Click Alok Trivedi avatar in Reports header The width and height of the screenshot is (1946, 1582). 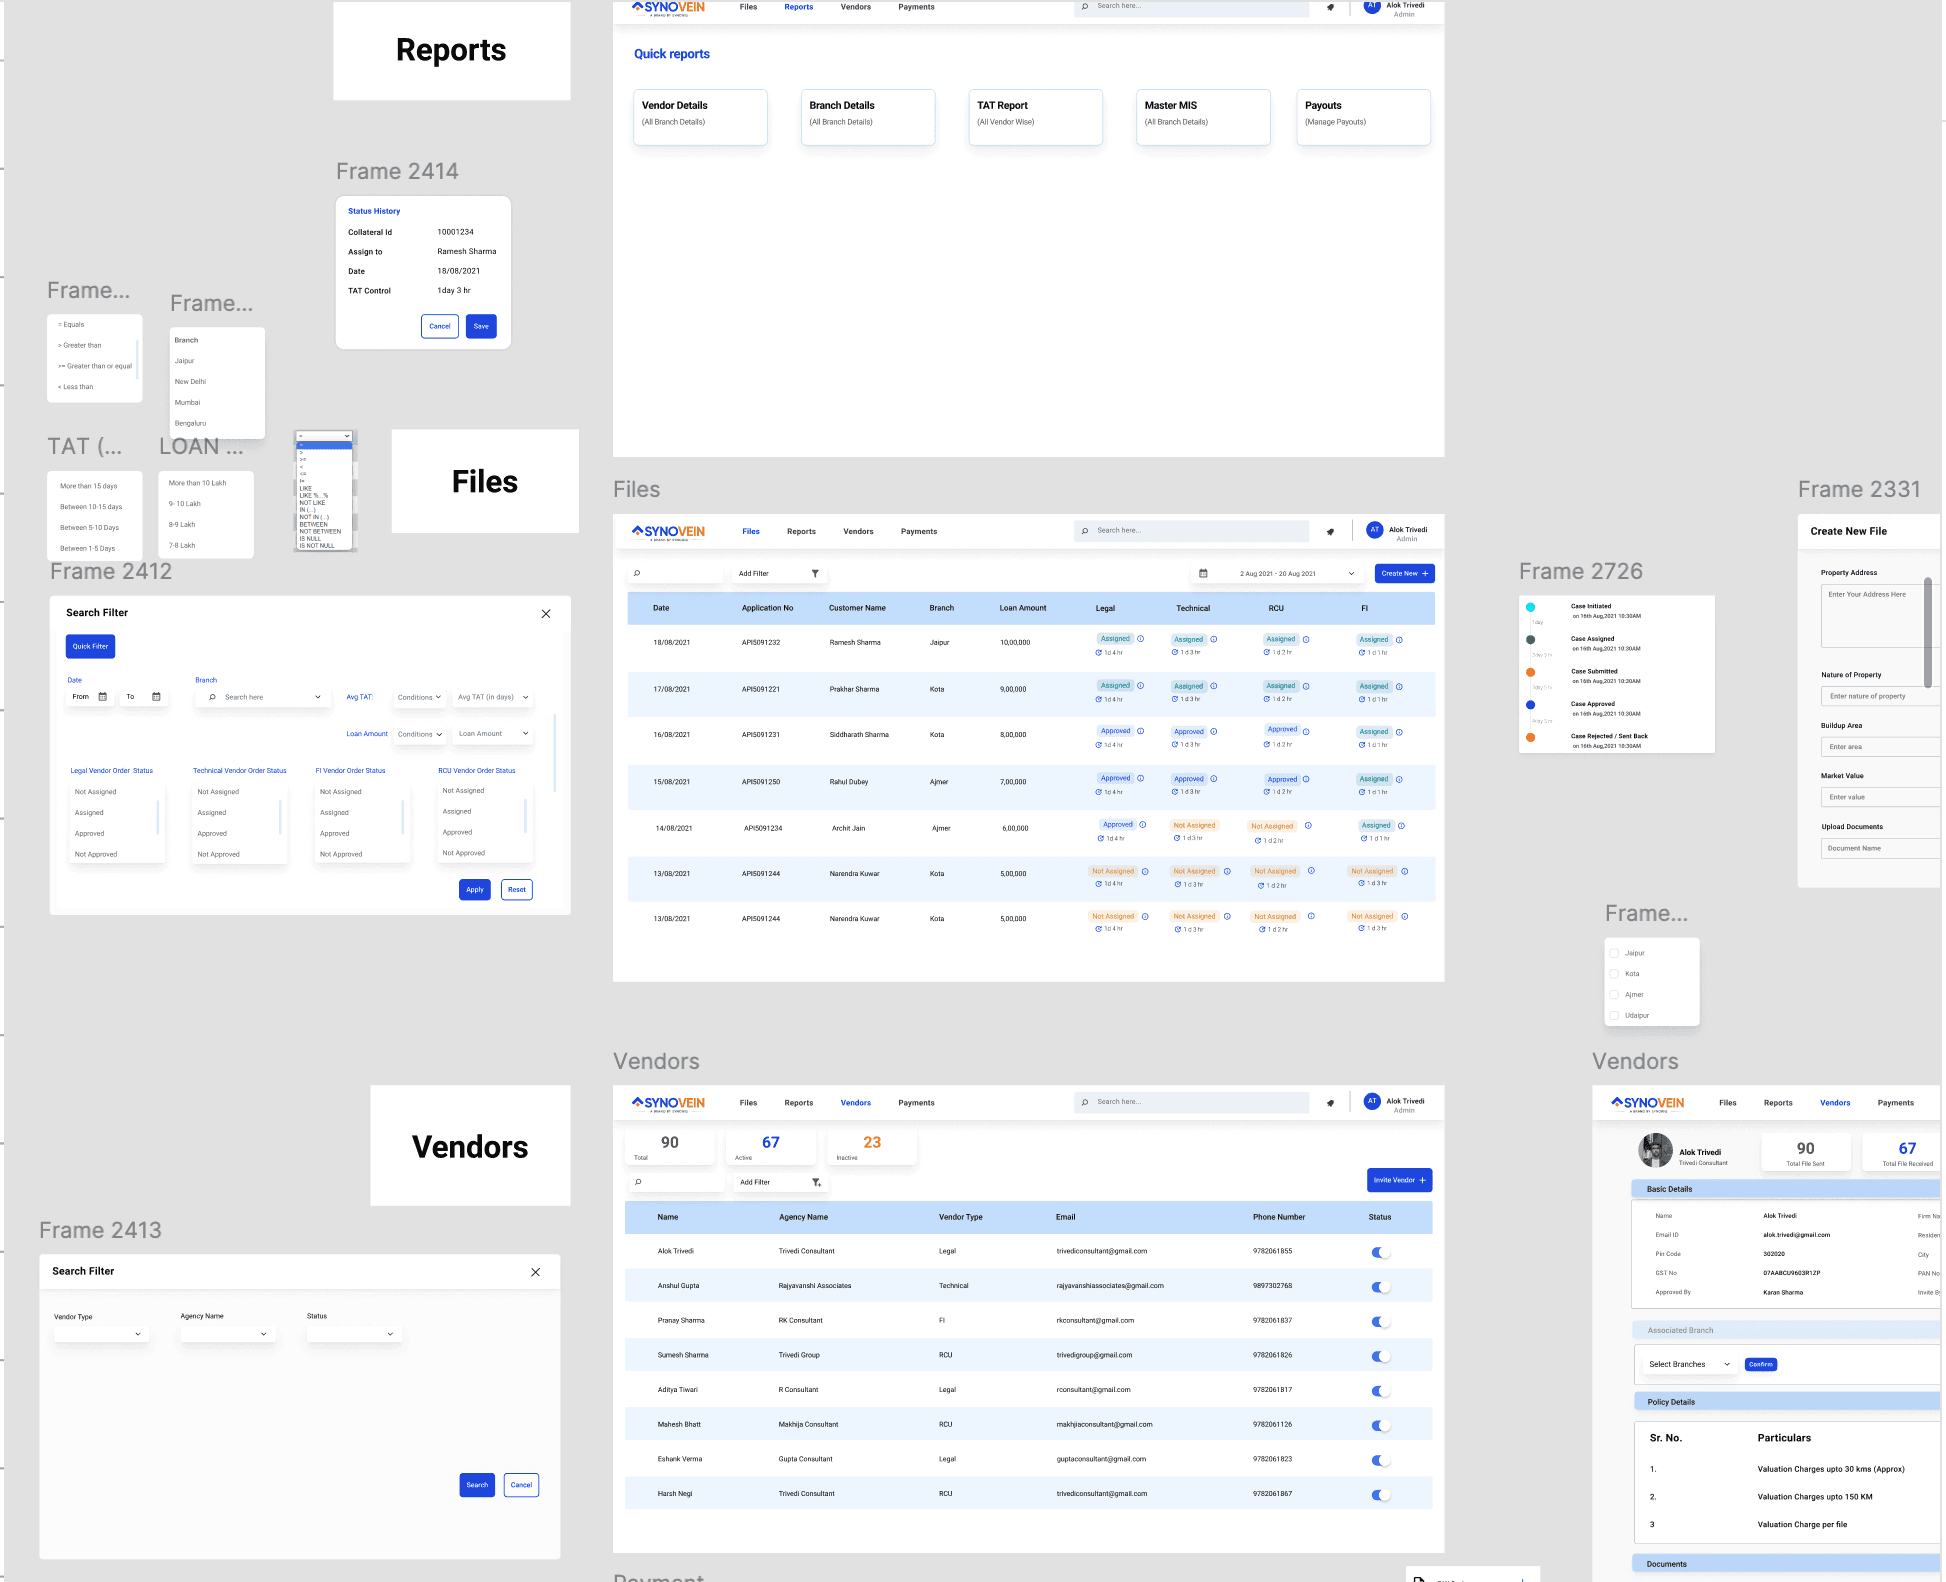pyautogui.click(x=1372, y=6)
